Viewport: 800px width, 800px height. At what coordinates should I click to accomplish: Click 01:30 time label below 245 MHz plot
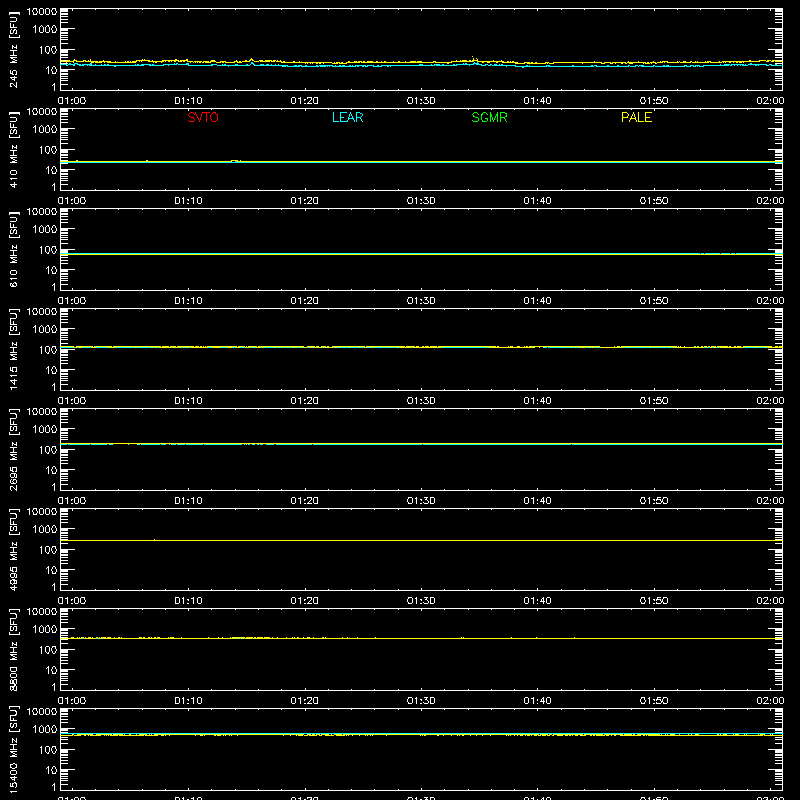[421, 101]
